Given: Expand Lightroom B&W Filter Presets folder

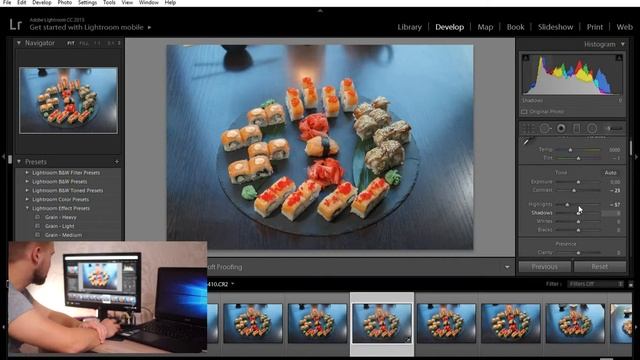Looking at the screenshot, I should 27,173.
